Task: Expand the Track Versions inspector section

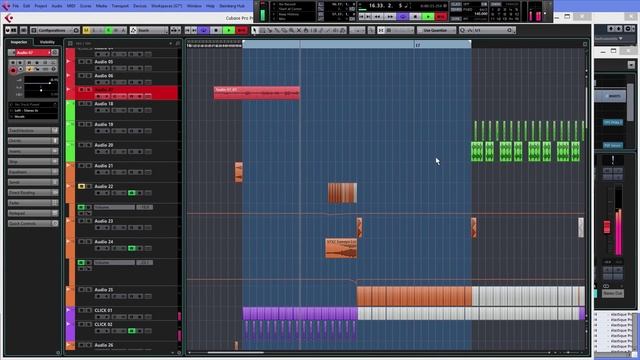Action: [x=33, y=131]
